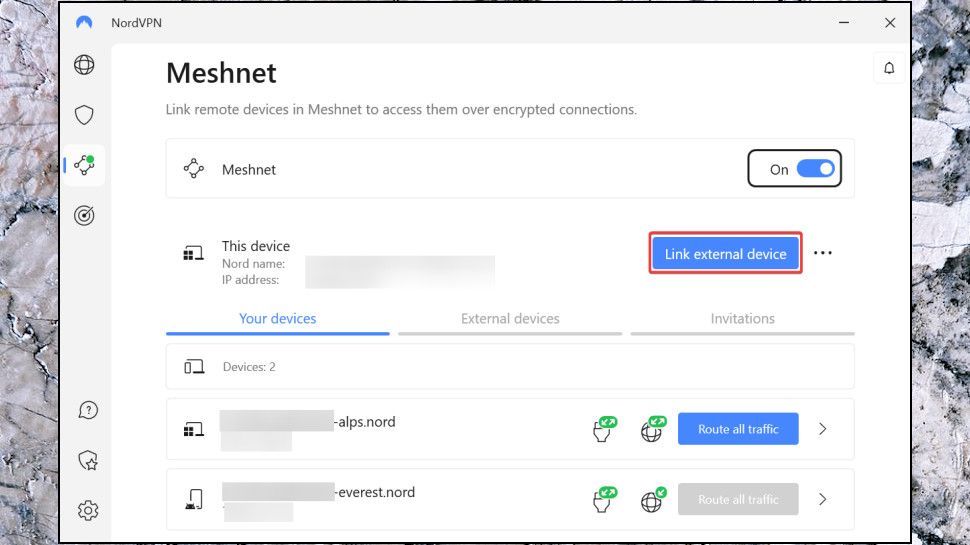
Task: Click the NordVPN logo in title bar
Action: click(x=84, y=23)
